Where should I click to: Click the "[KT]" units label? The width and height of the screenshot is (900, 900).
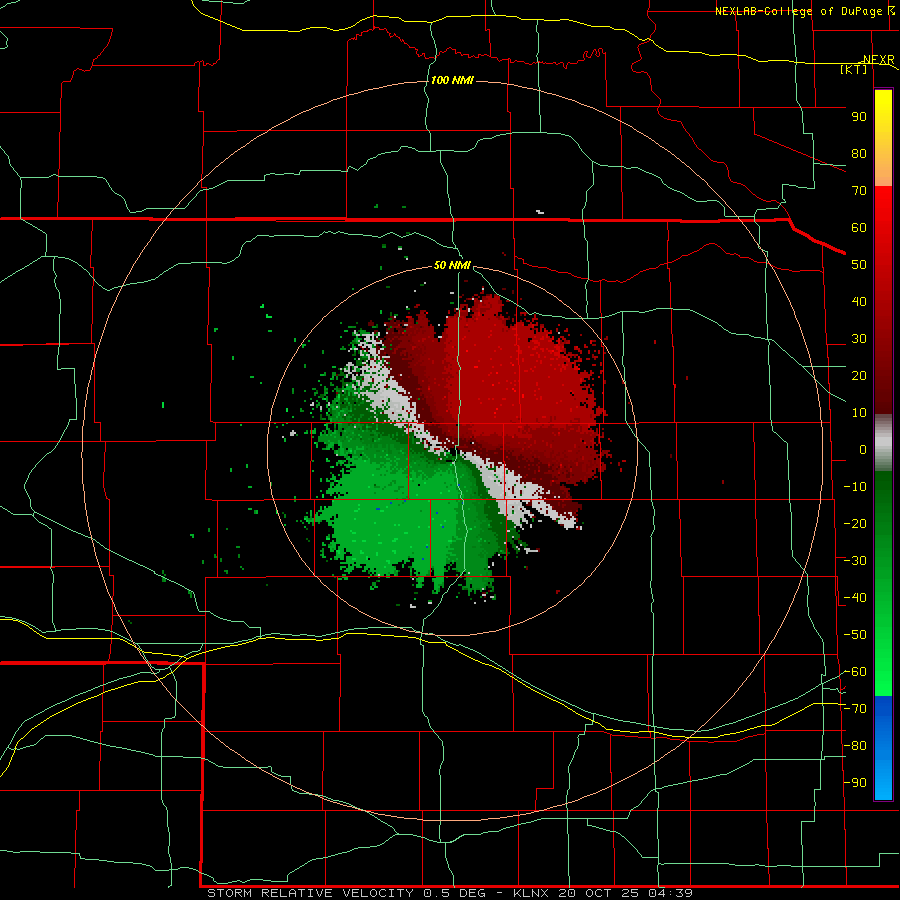click(x=854, y=69)
